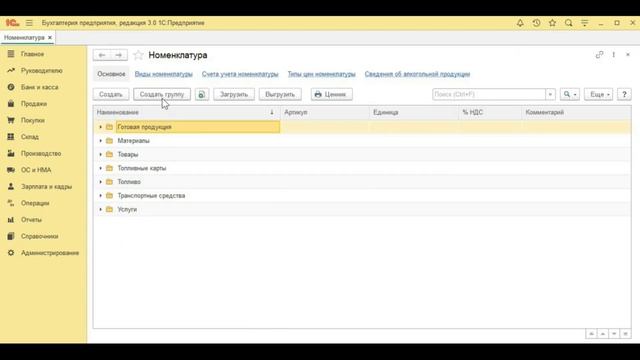Jump to list end with last arrow

click(625, 334)
